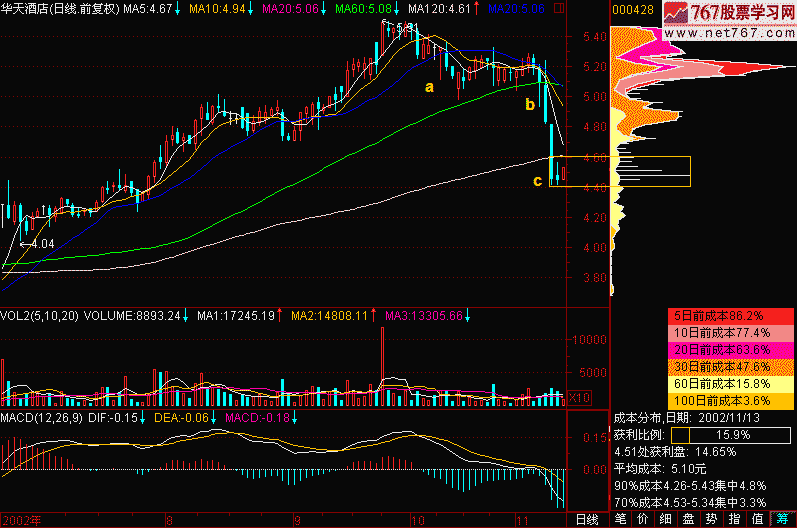797x528 pixels.
Task: Click the 华天酒店 stock title
Action: [x=26, y=8]
